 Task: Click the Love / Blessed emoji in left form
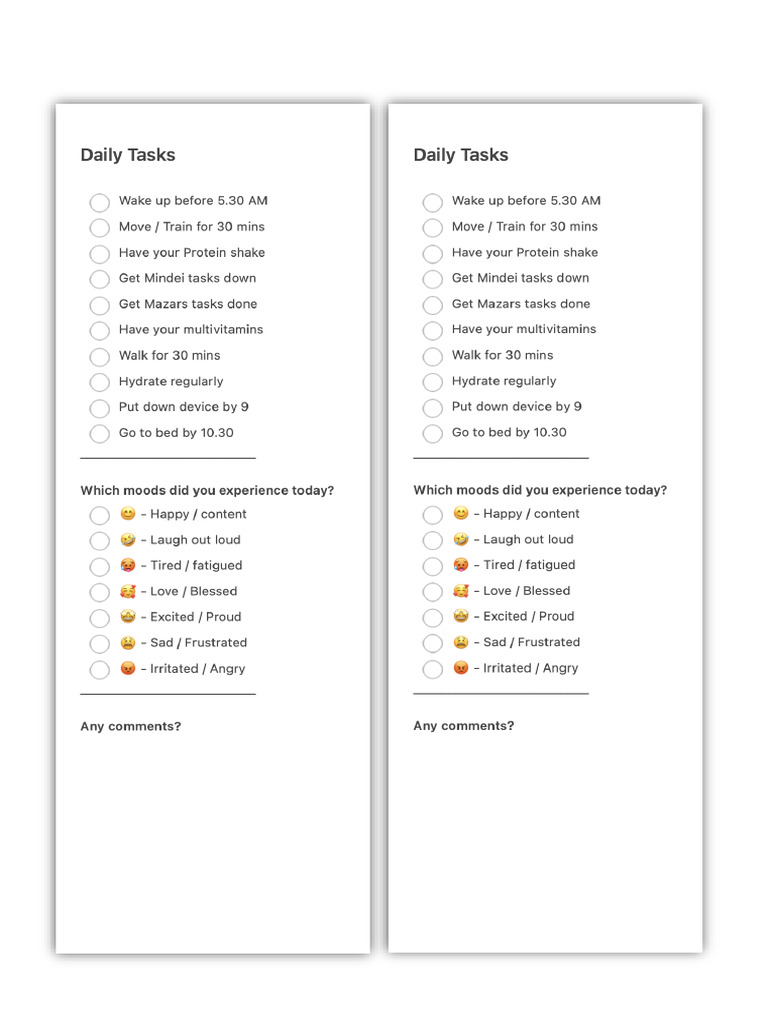tap(128, 591)
